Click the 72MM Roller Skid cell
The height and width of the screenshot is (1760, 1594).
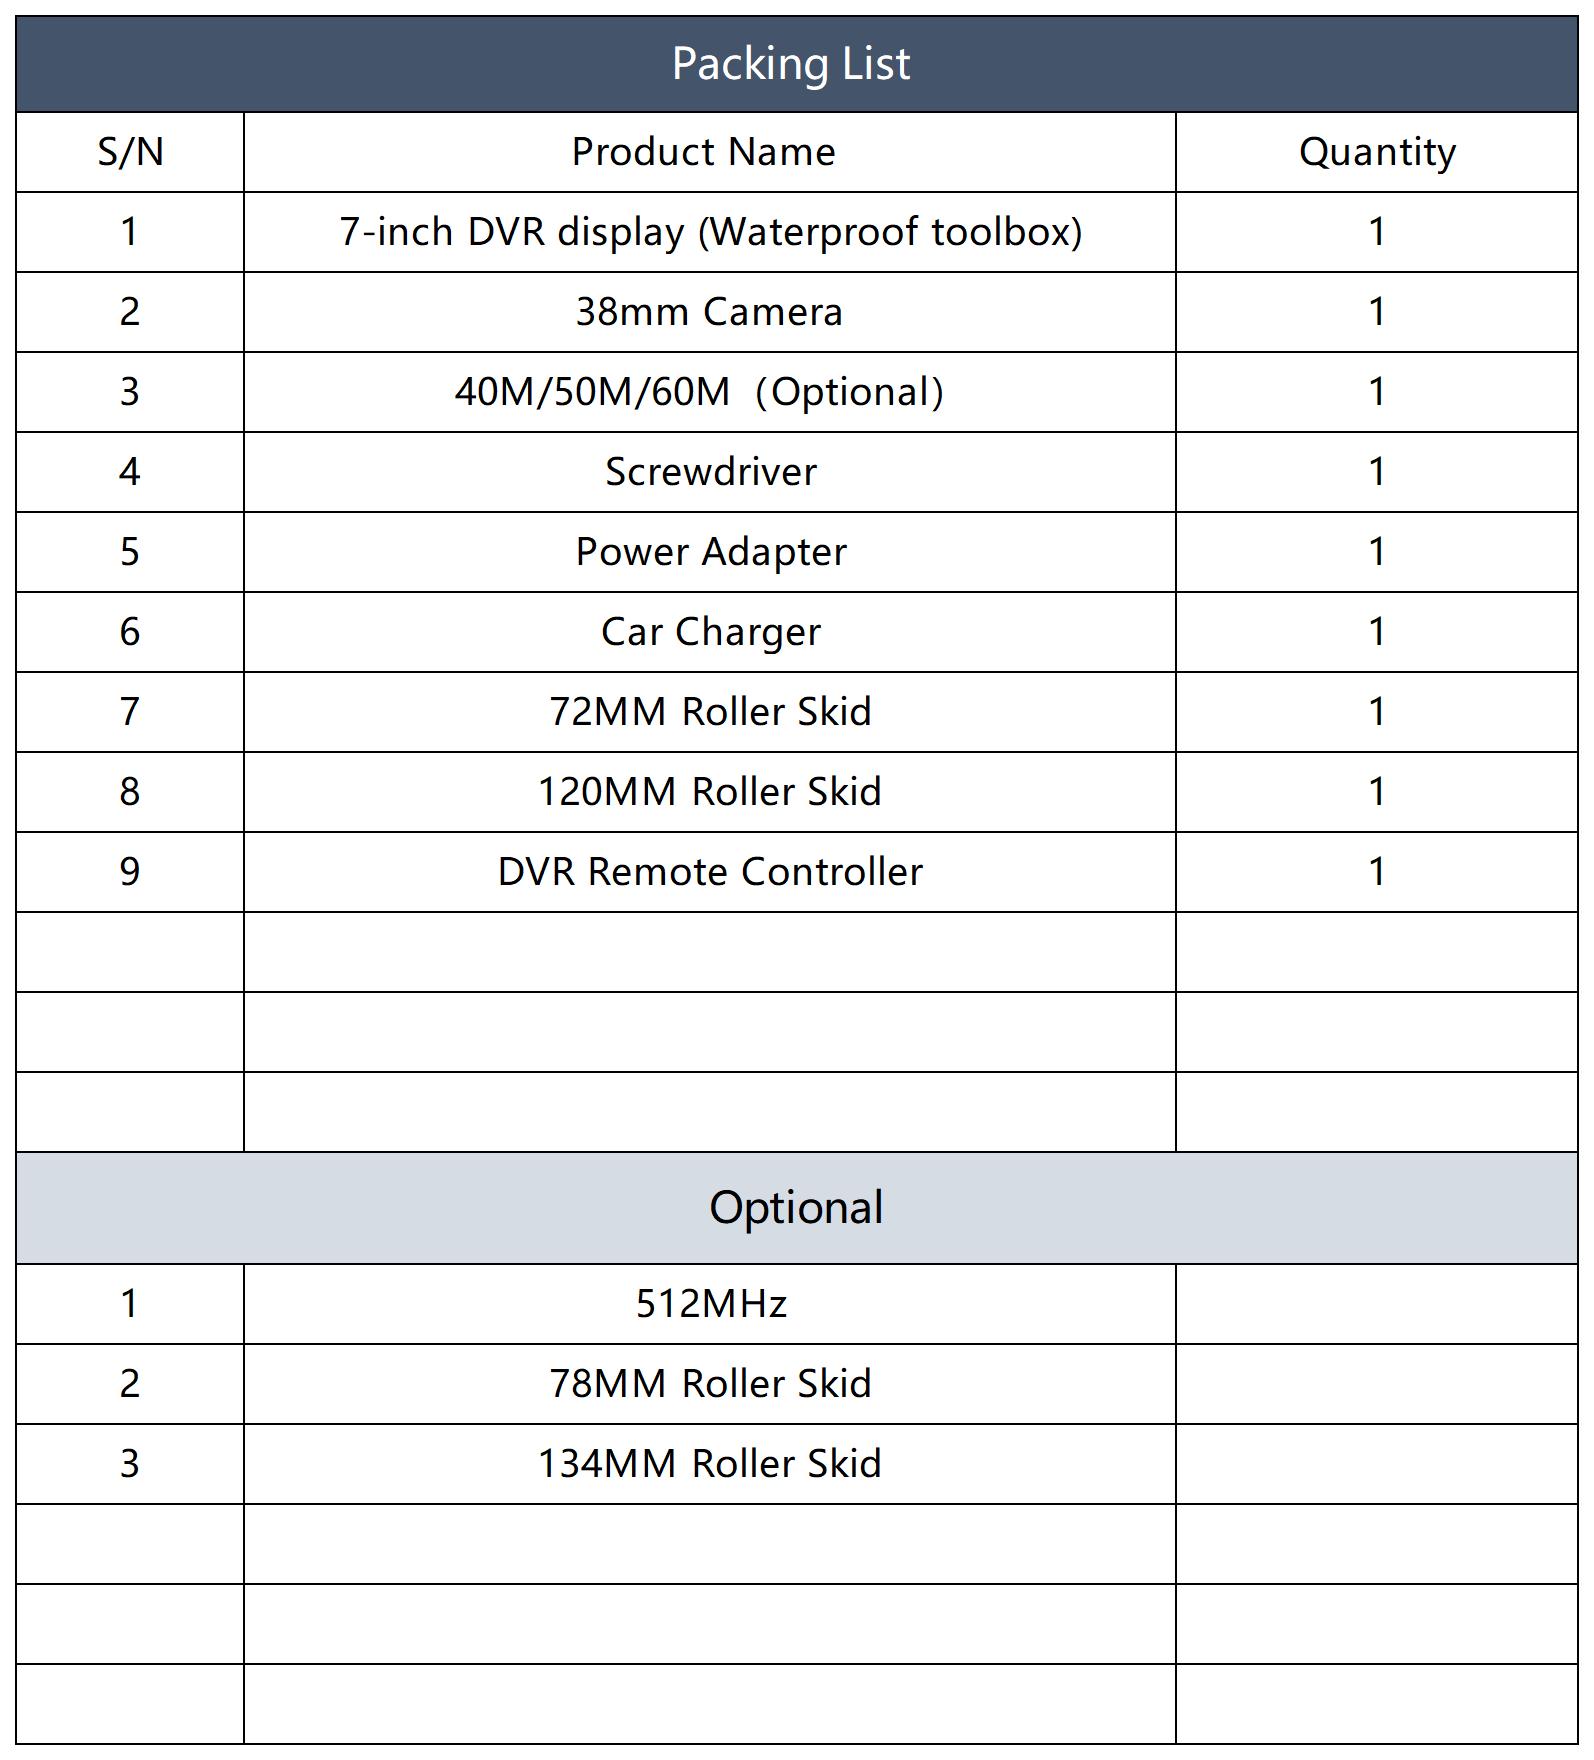point(710,712)
